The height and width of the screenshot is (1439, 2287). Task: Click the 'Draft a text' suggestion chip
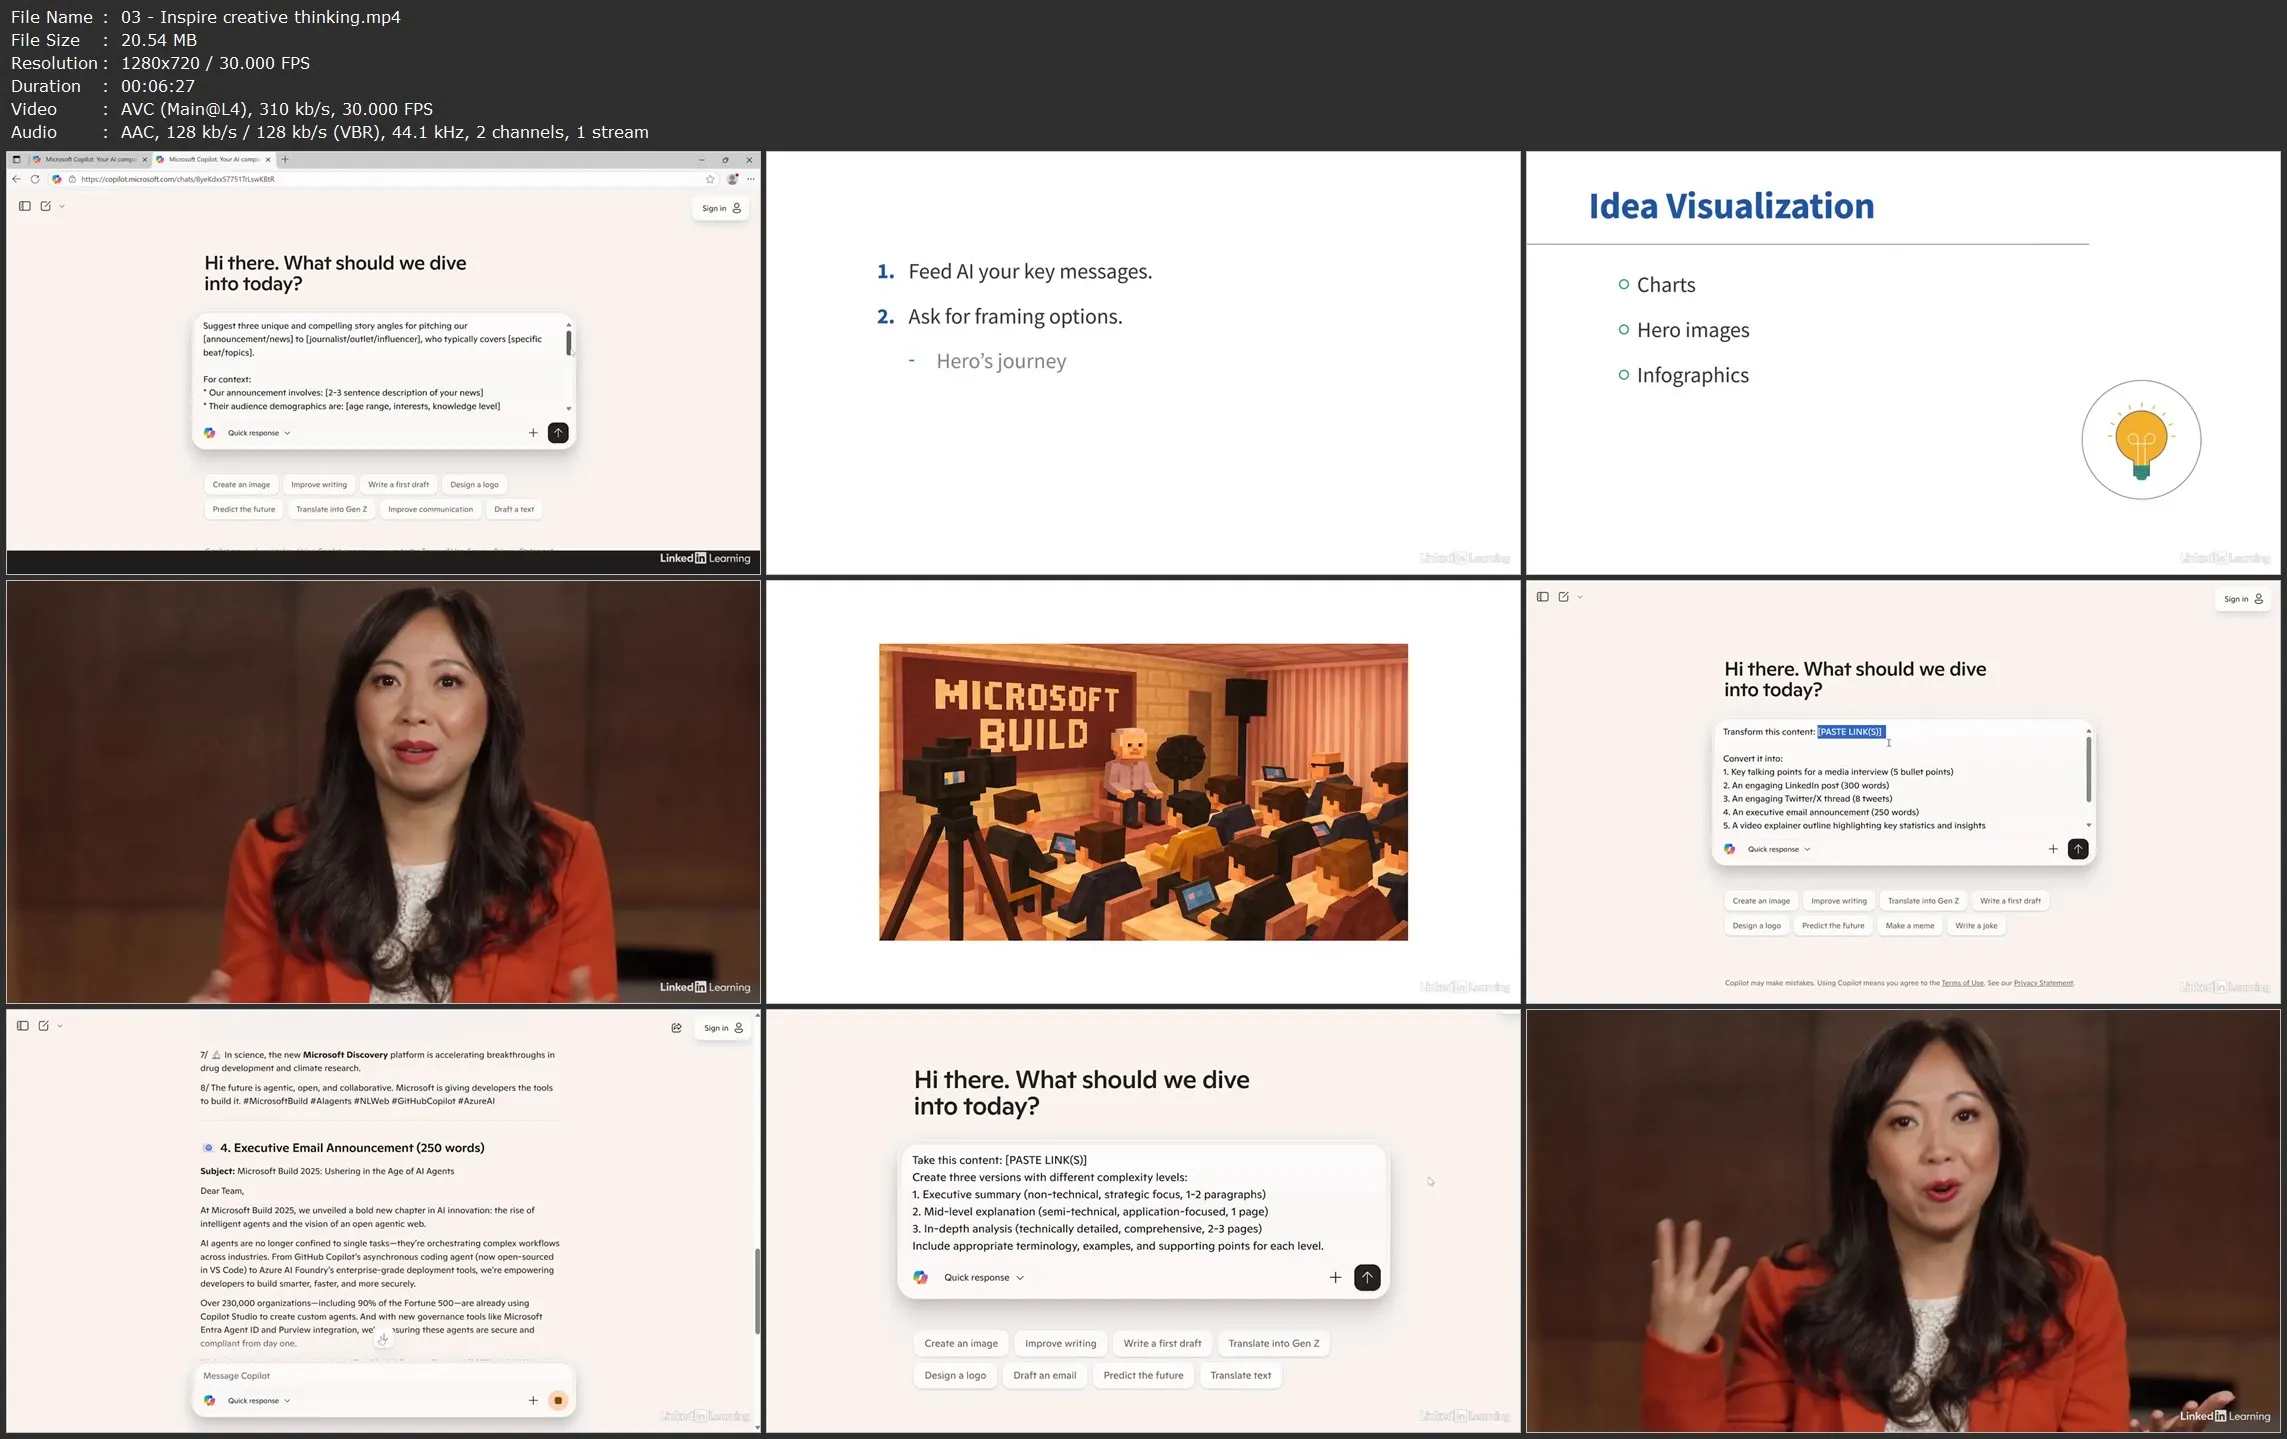(x=514, y=509)
